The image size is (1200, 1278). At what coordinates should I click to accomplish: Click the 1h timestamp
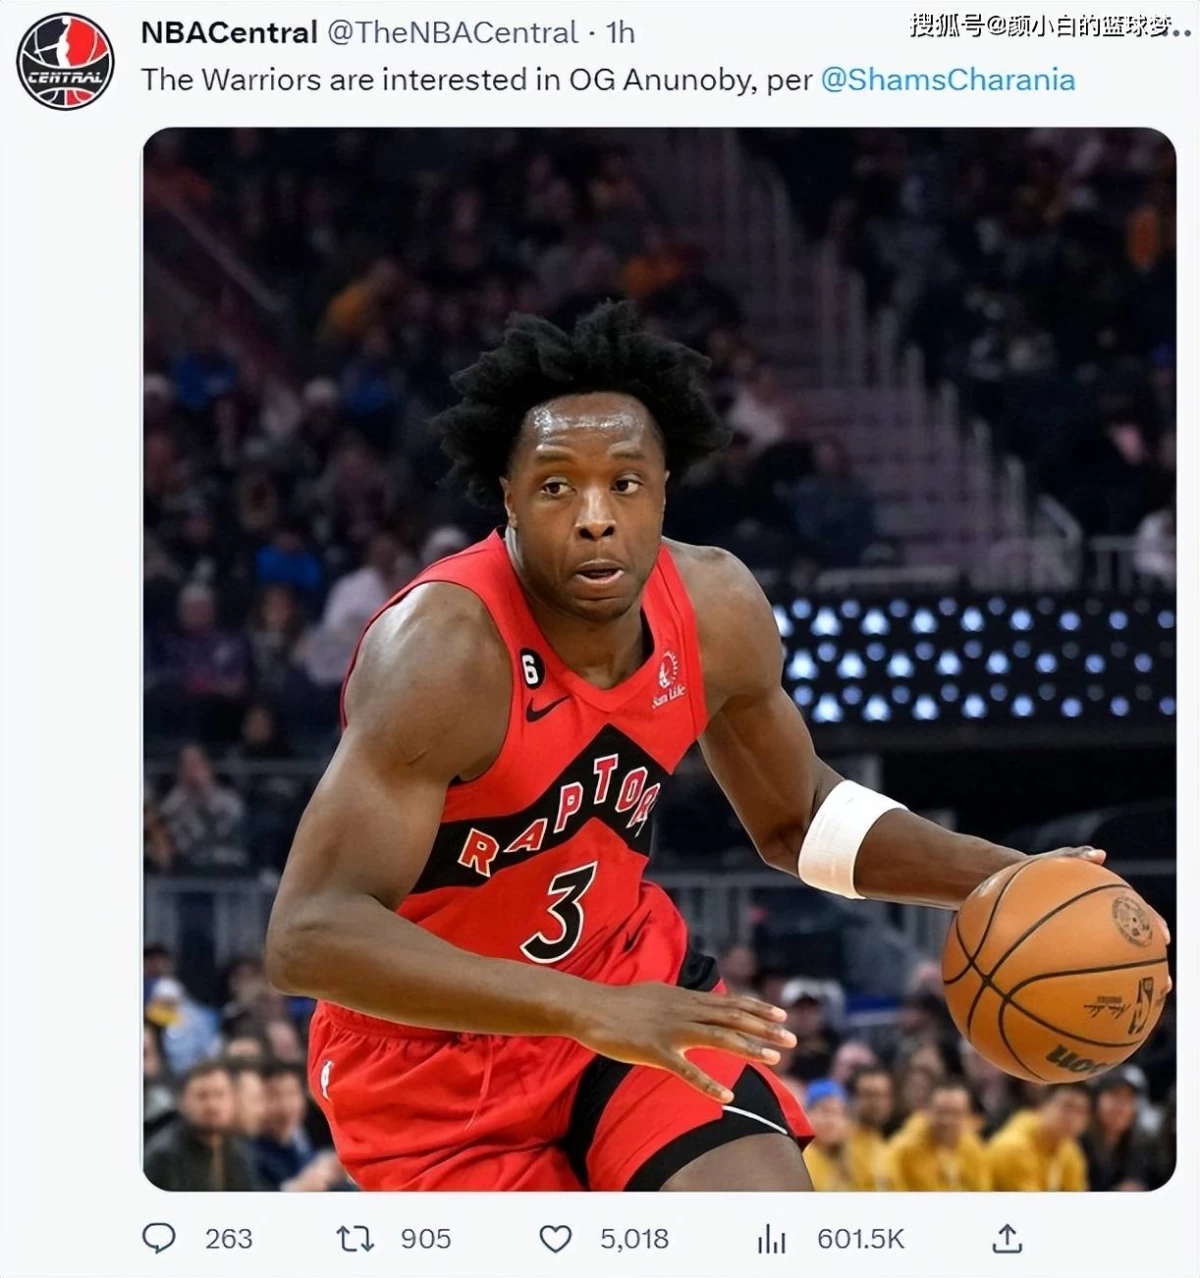[620, 32]
